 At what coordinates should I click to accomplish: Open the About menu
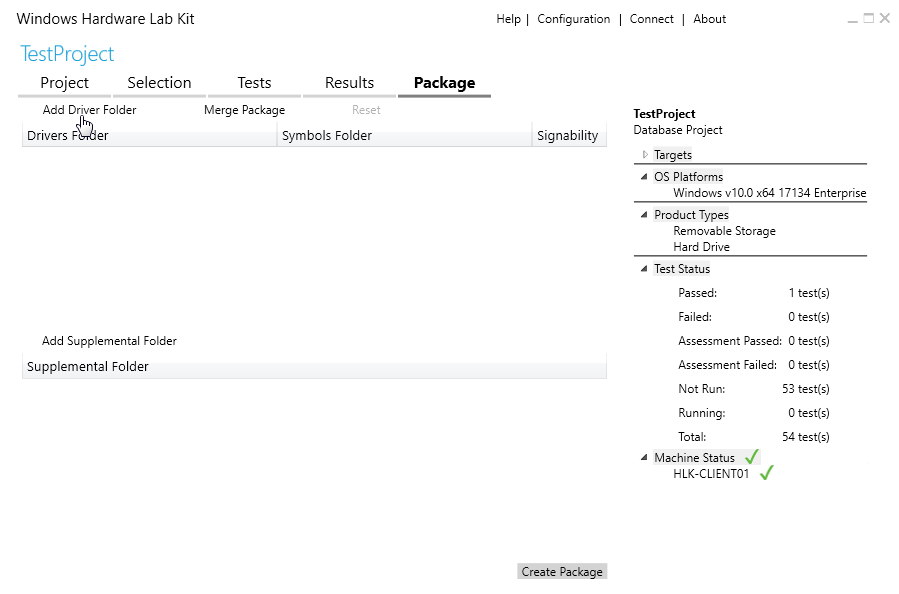click(x=709, y=19)
